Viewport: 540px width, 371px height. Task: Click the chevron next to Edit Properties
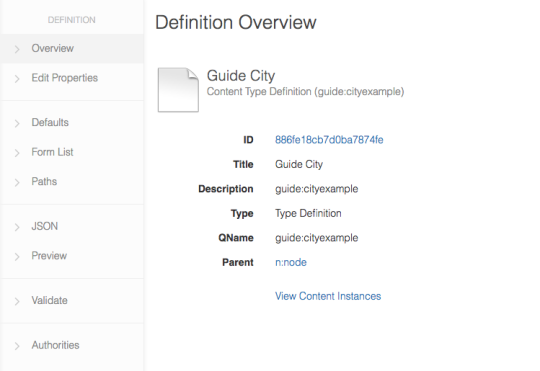click(17, 79)
